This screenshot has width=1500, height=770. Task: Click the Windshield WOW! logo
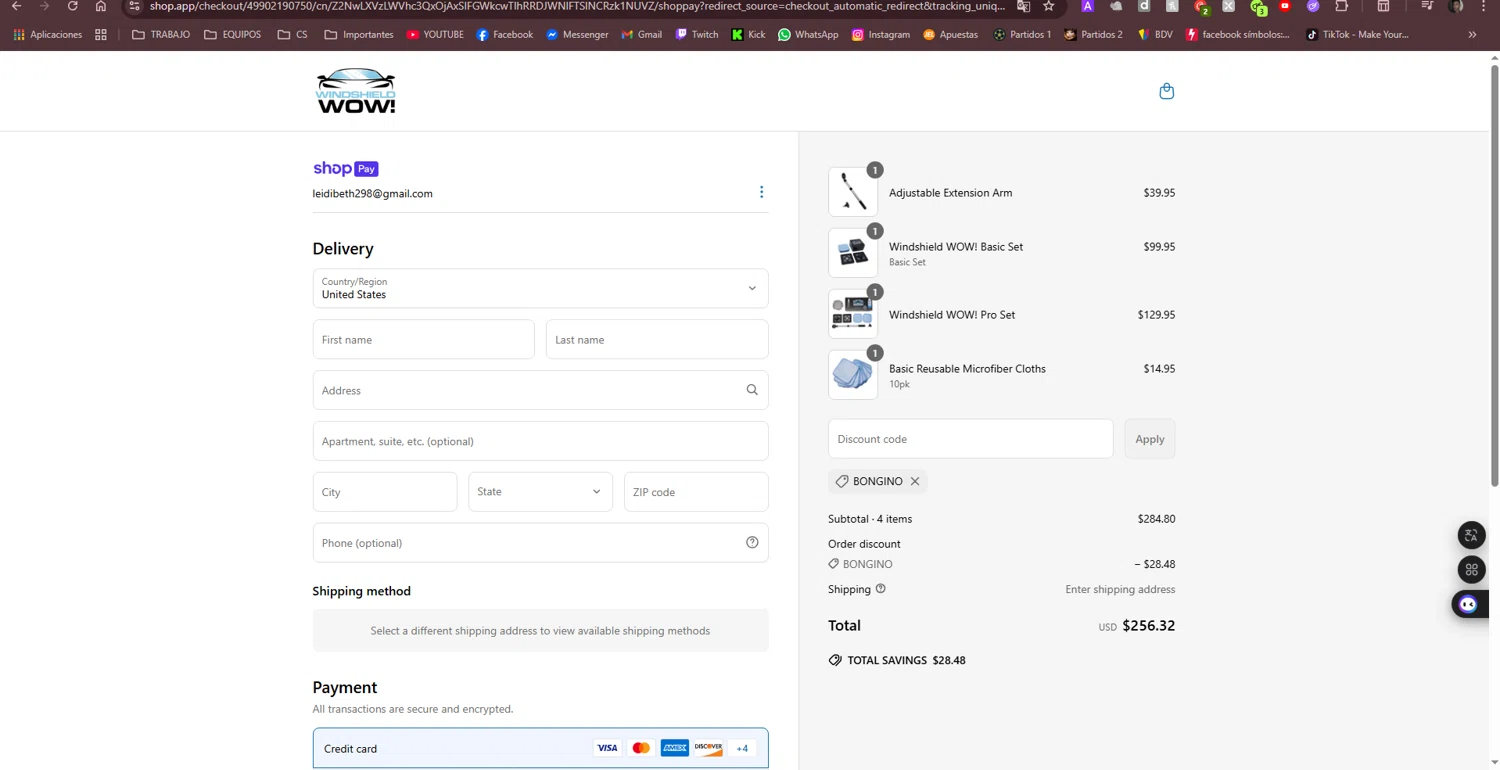[x=356, y=91]
